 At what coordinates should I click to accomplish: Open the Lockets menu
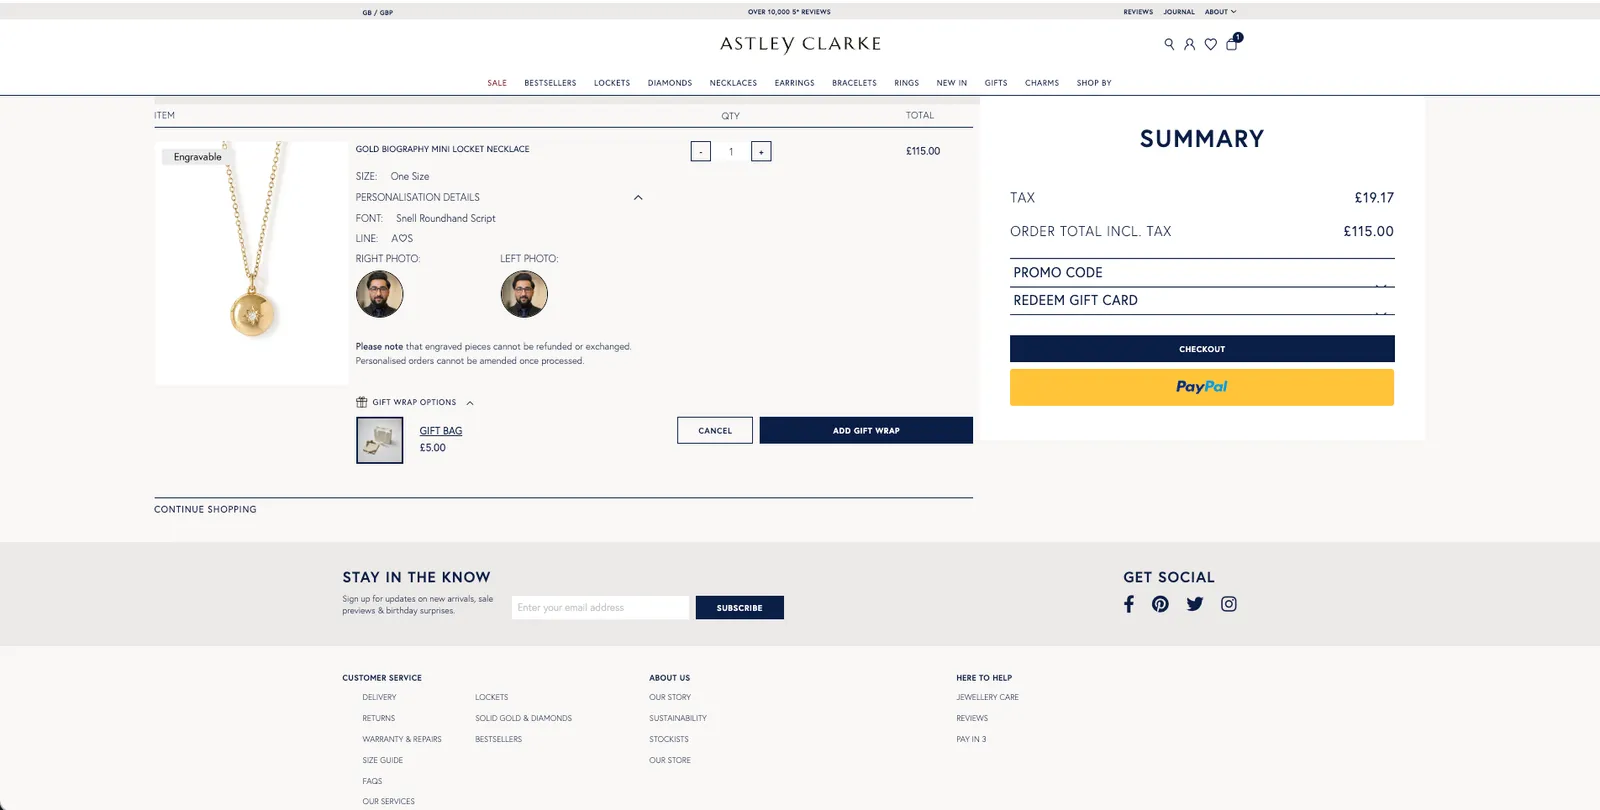612,83
